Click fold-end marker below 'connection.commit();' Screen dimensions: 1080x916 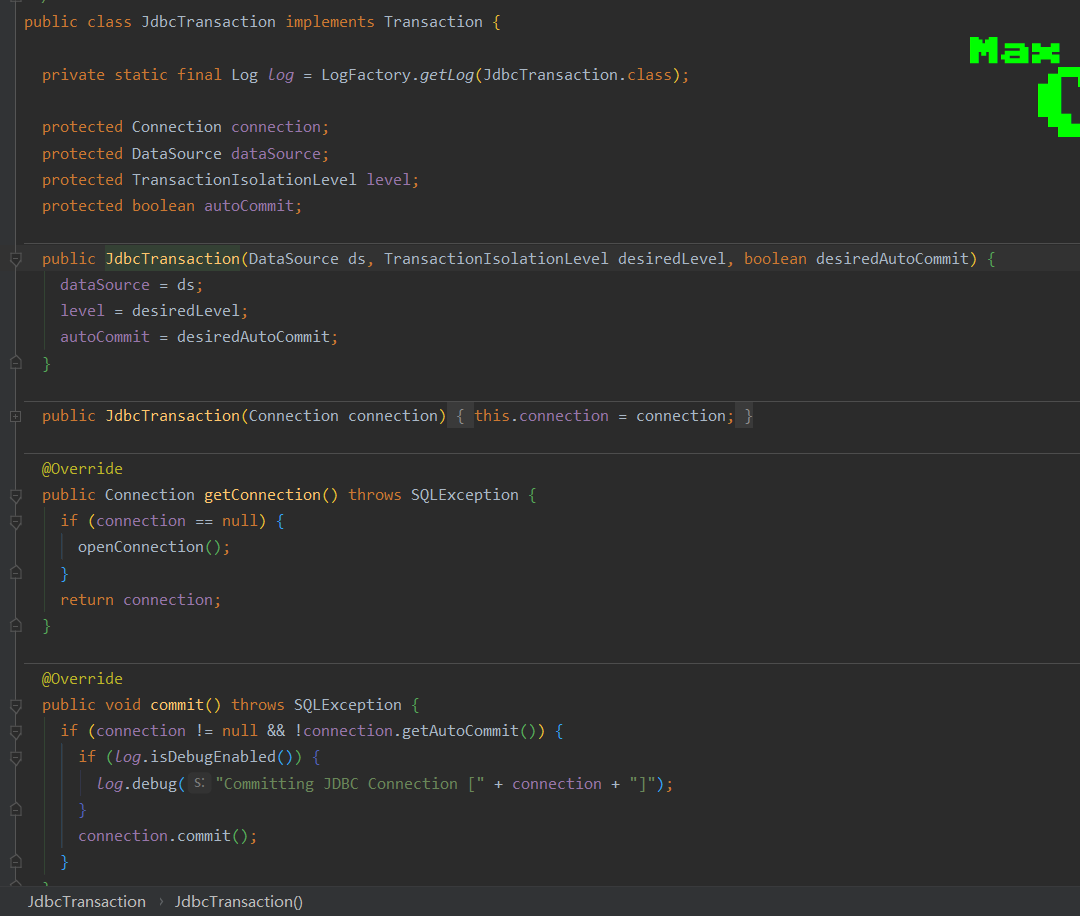click(16, 862)
